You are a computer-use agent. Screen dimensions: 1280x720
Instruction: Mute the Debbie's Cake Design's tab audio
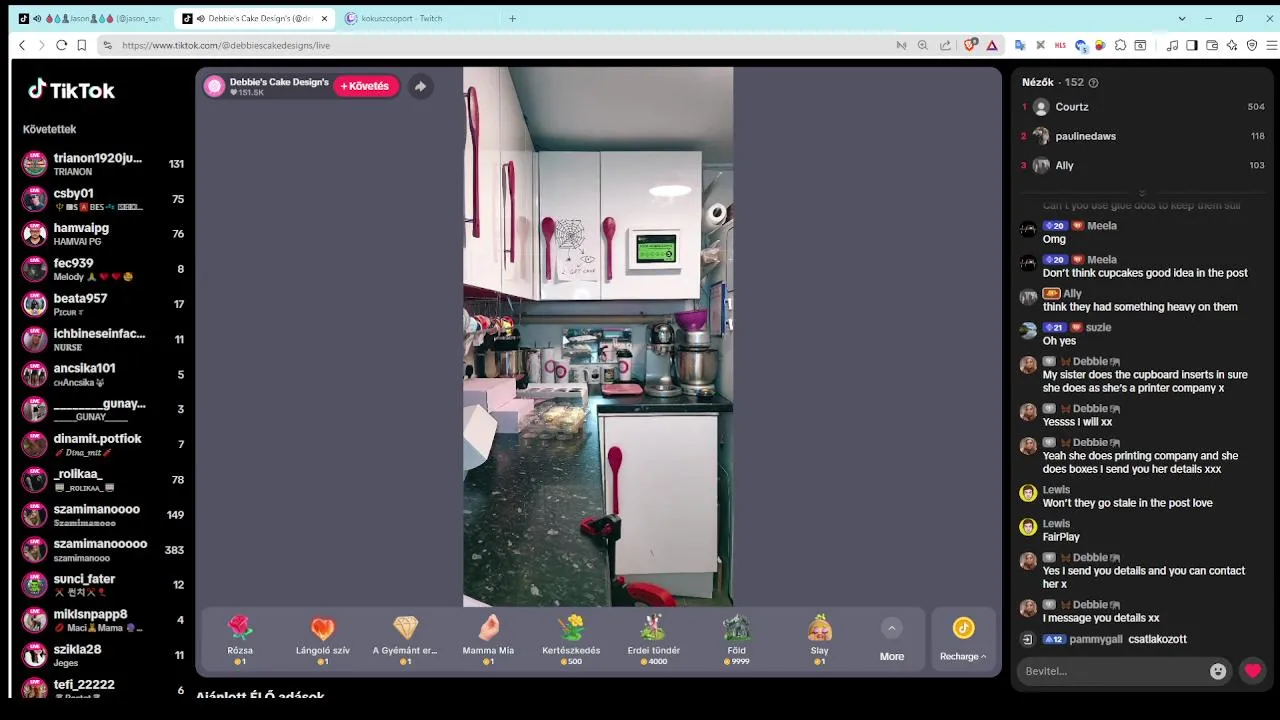200,18
